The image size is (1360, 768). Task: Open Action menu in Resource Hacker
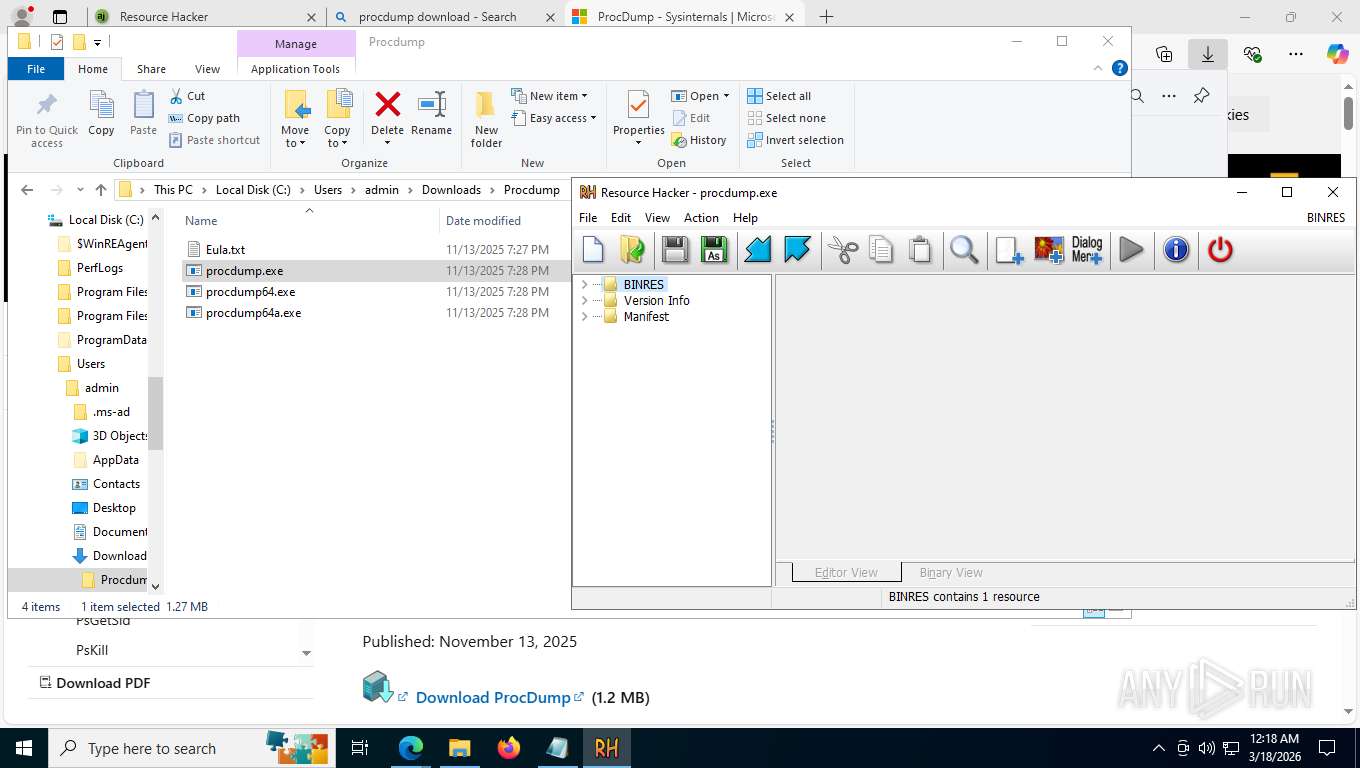tap(701, 218)
